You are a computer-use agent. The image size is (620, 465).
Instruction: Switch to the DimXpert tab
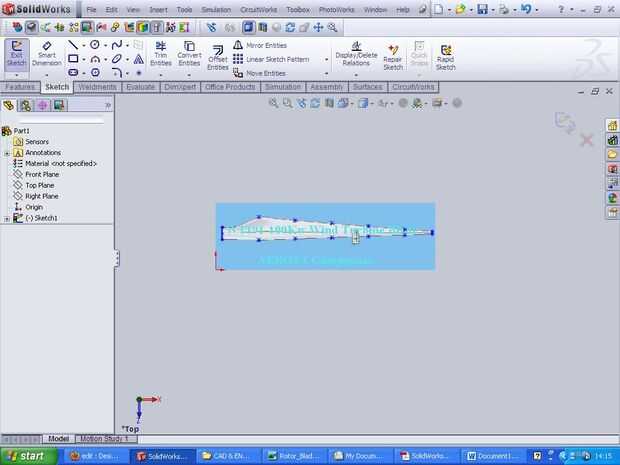pyautogui.click(x=180, y=87)
